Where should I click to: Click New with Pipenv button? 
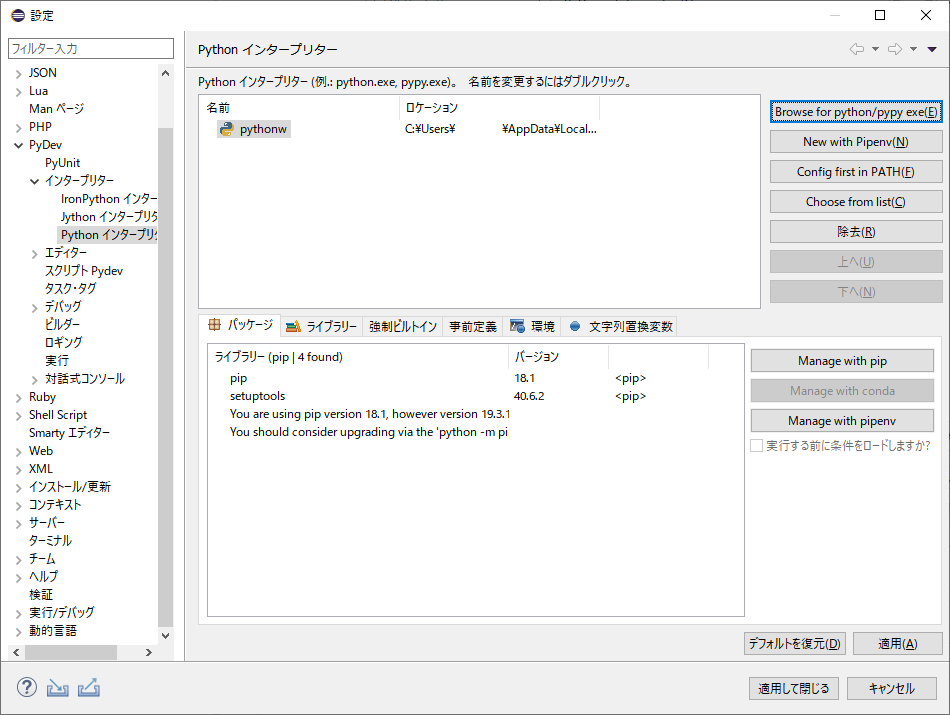(856, 142)
